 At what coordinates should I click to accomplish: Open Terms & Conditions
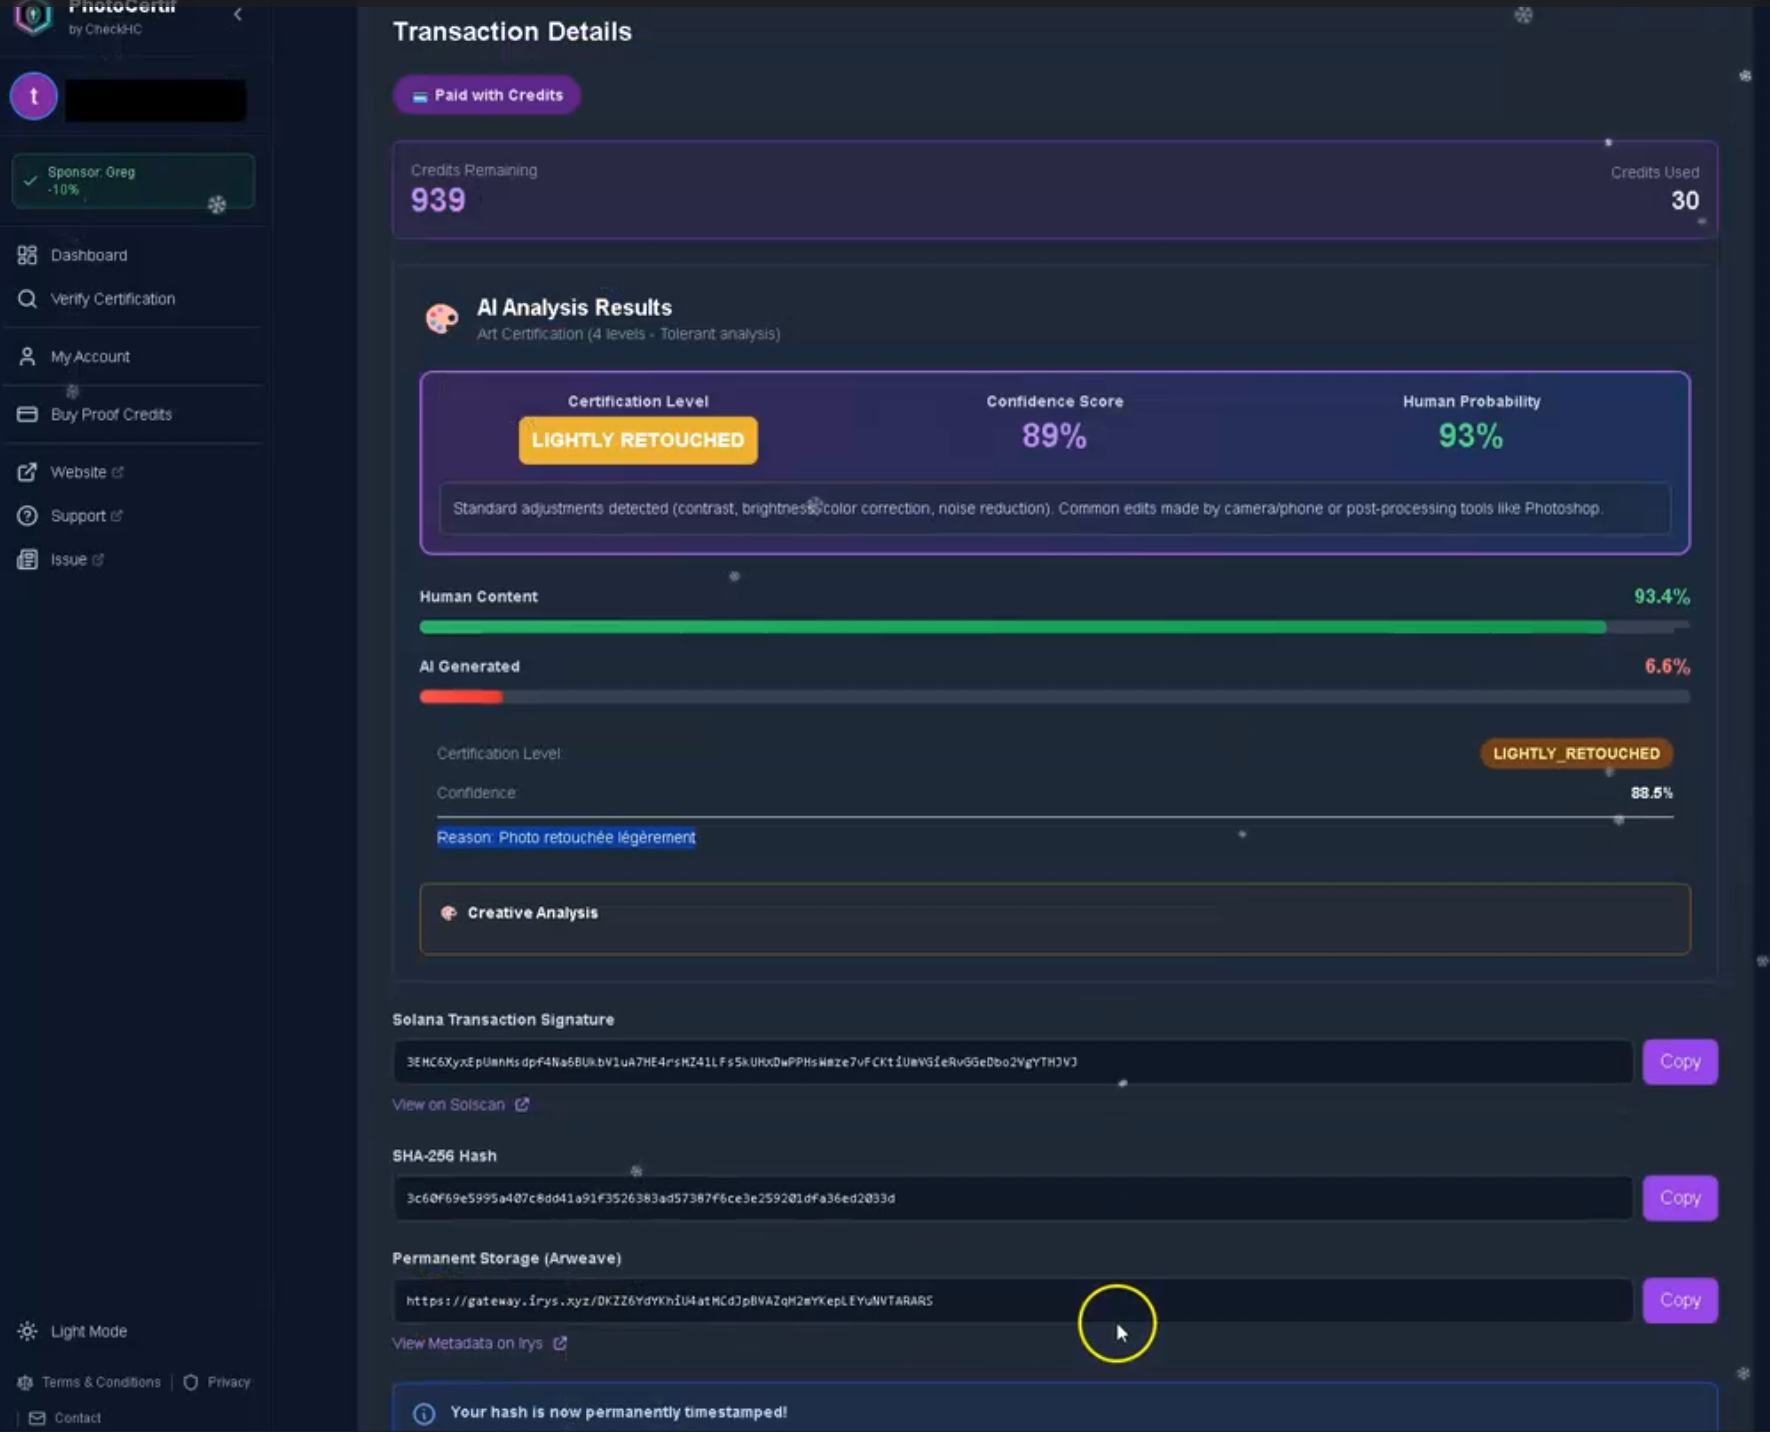(101, 1382)
